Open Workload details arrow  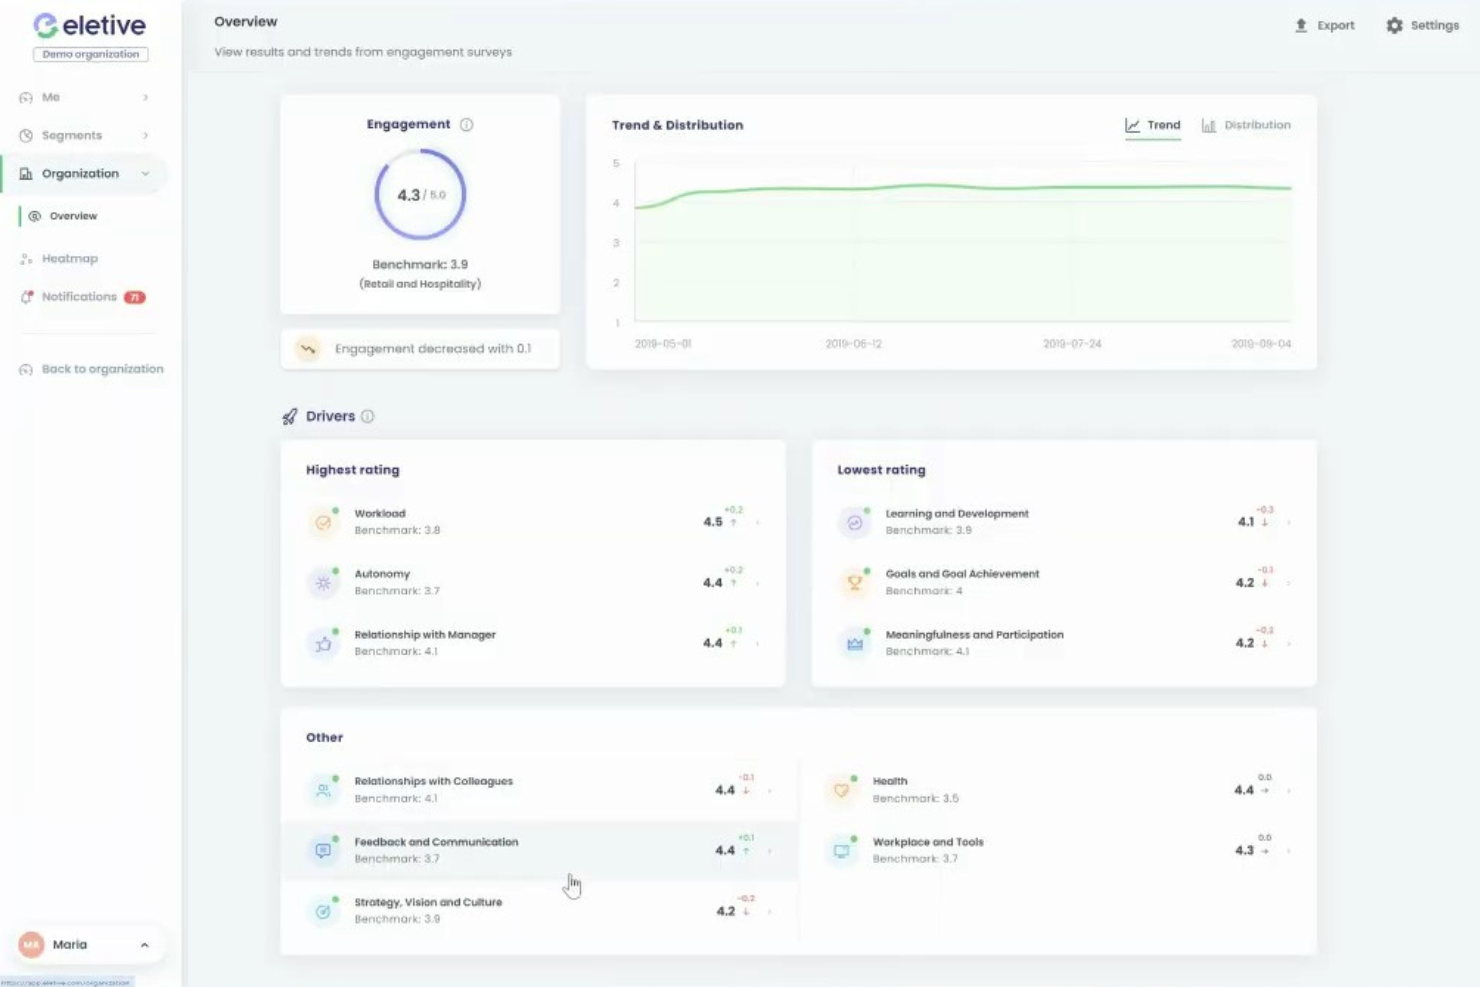click(758, 523)
